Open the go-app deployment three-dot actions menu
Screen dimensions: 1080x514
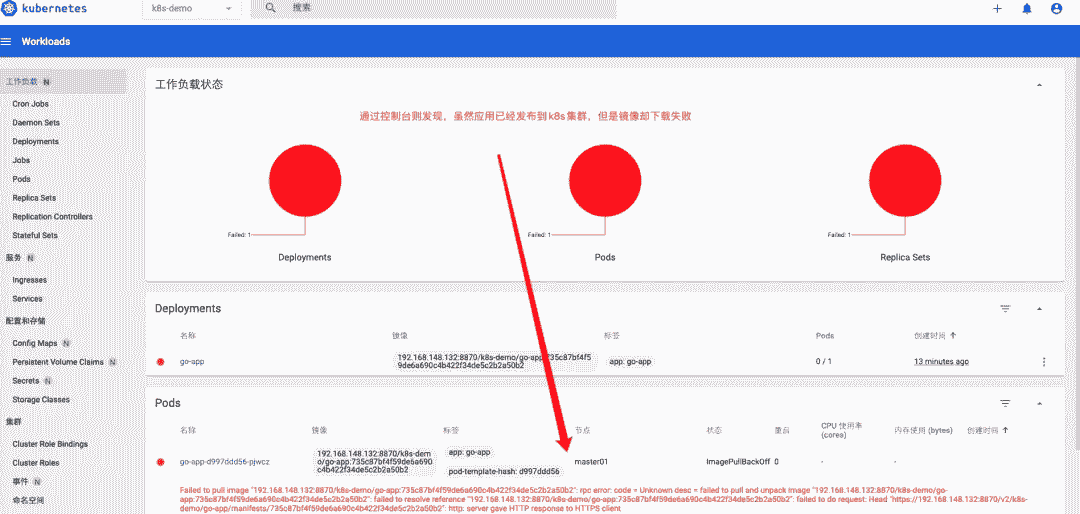click(x=1044, y=362)
